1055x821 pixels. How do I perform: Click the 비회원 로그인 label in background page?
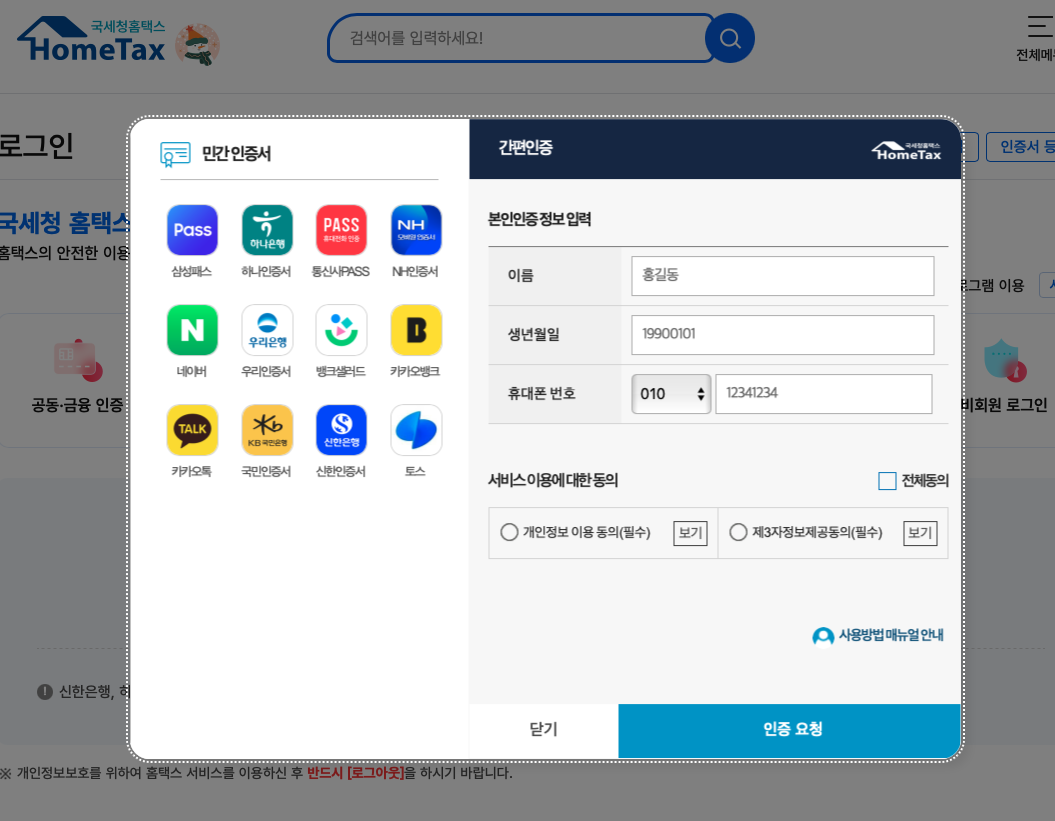coord(1004,405)
